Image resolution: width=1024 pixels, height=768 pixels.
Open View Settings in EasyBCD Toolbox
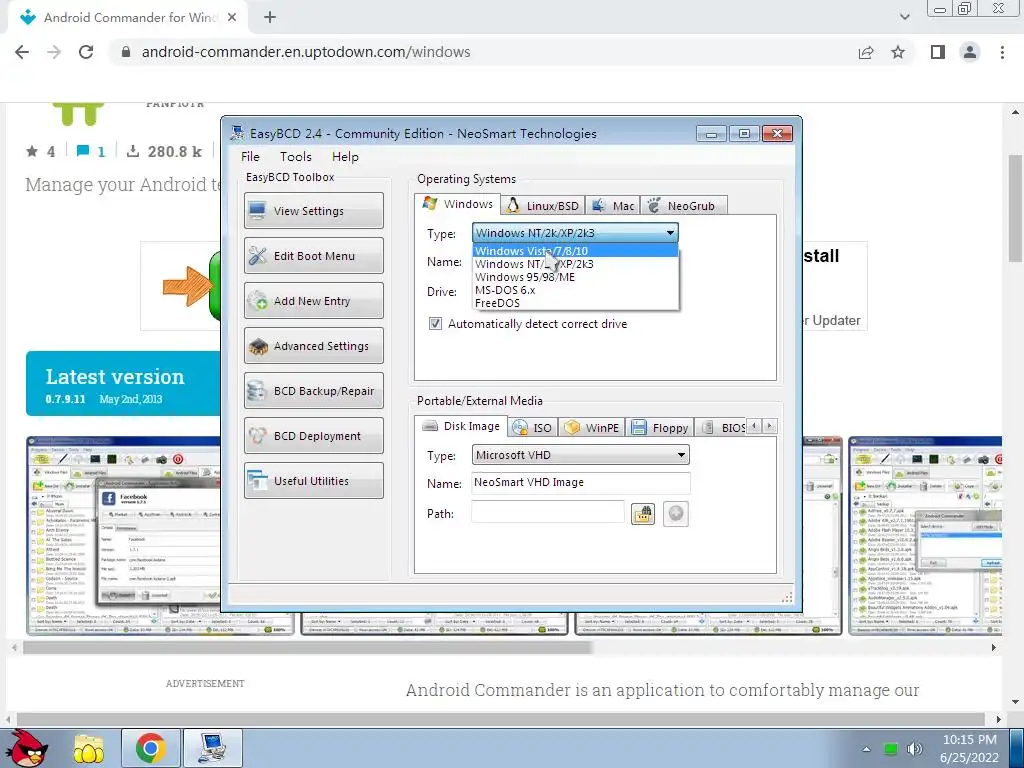[313, 211]
